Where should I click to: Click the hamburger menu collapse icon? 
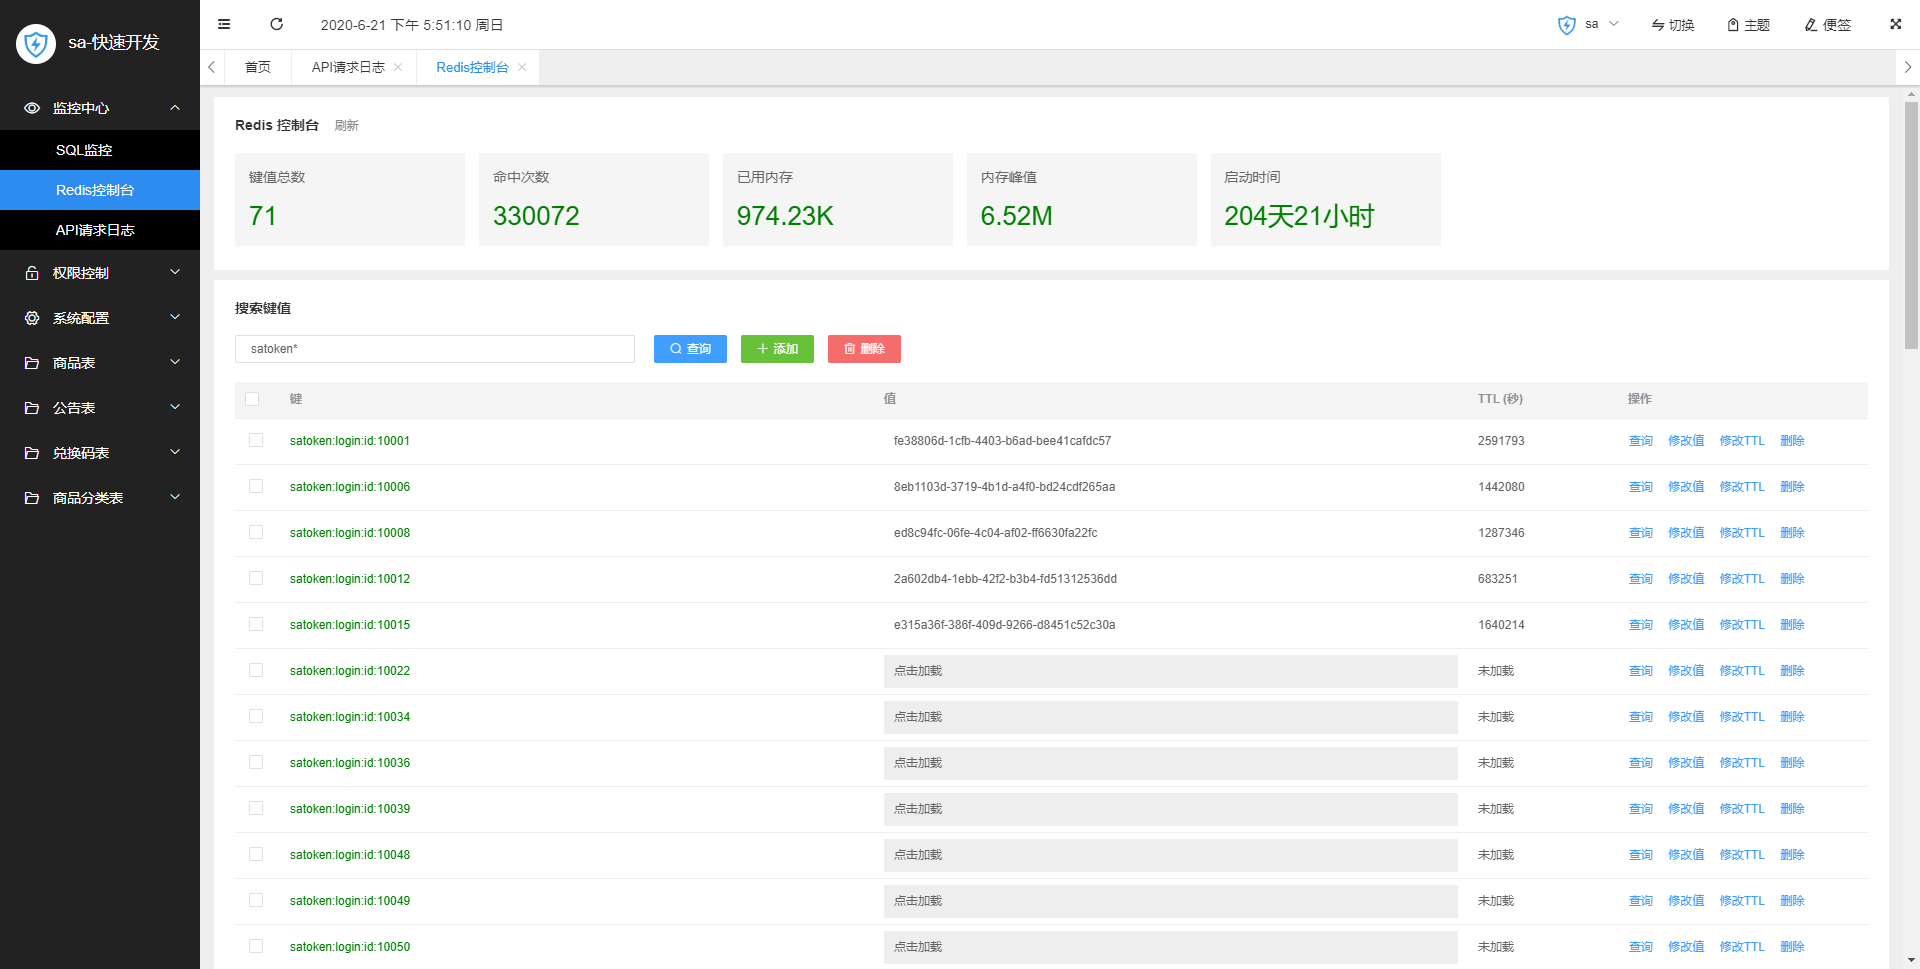click(x=224, y=24)
